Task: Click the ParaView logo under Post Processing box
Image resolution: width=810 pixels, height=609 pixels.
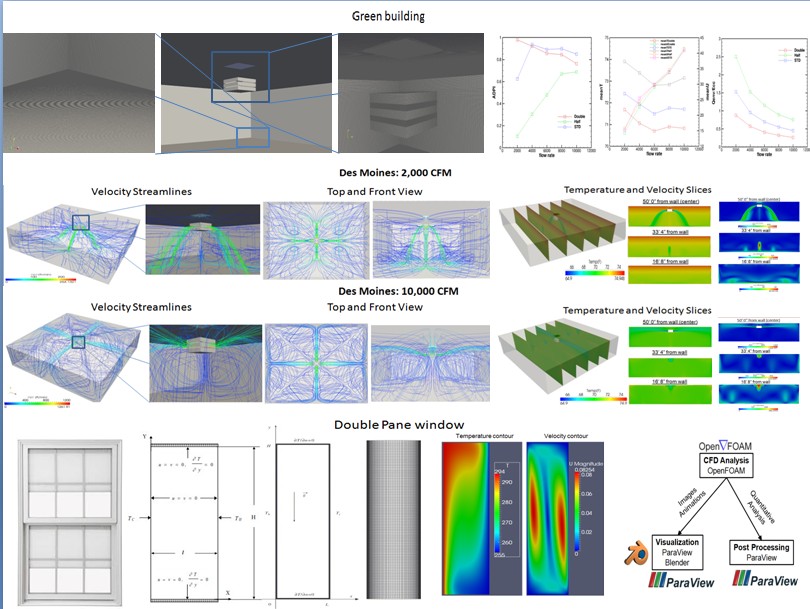Action: [x=765, y=579]
